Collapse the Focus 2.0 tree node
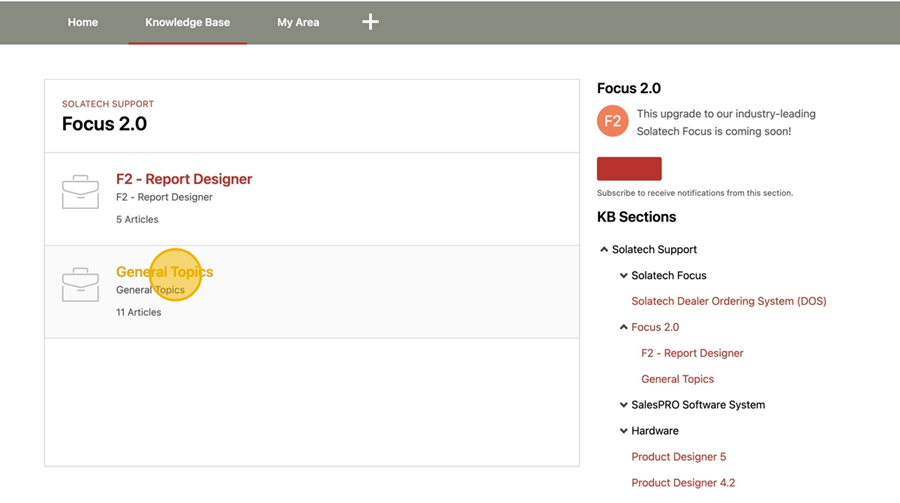Viewport: 900px width, 503px height. pos(623,327)
